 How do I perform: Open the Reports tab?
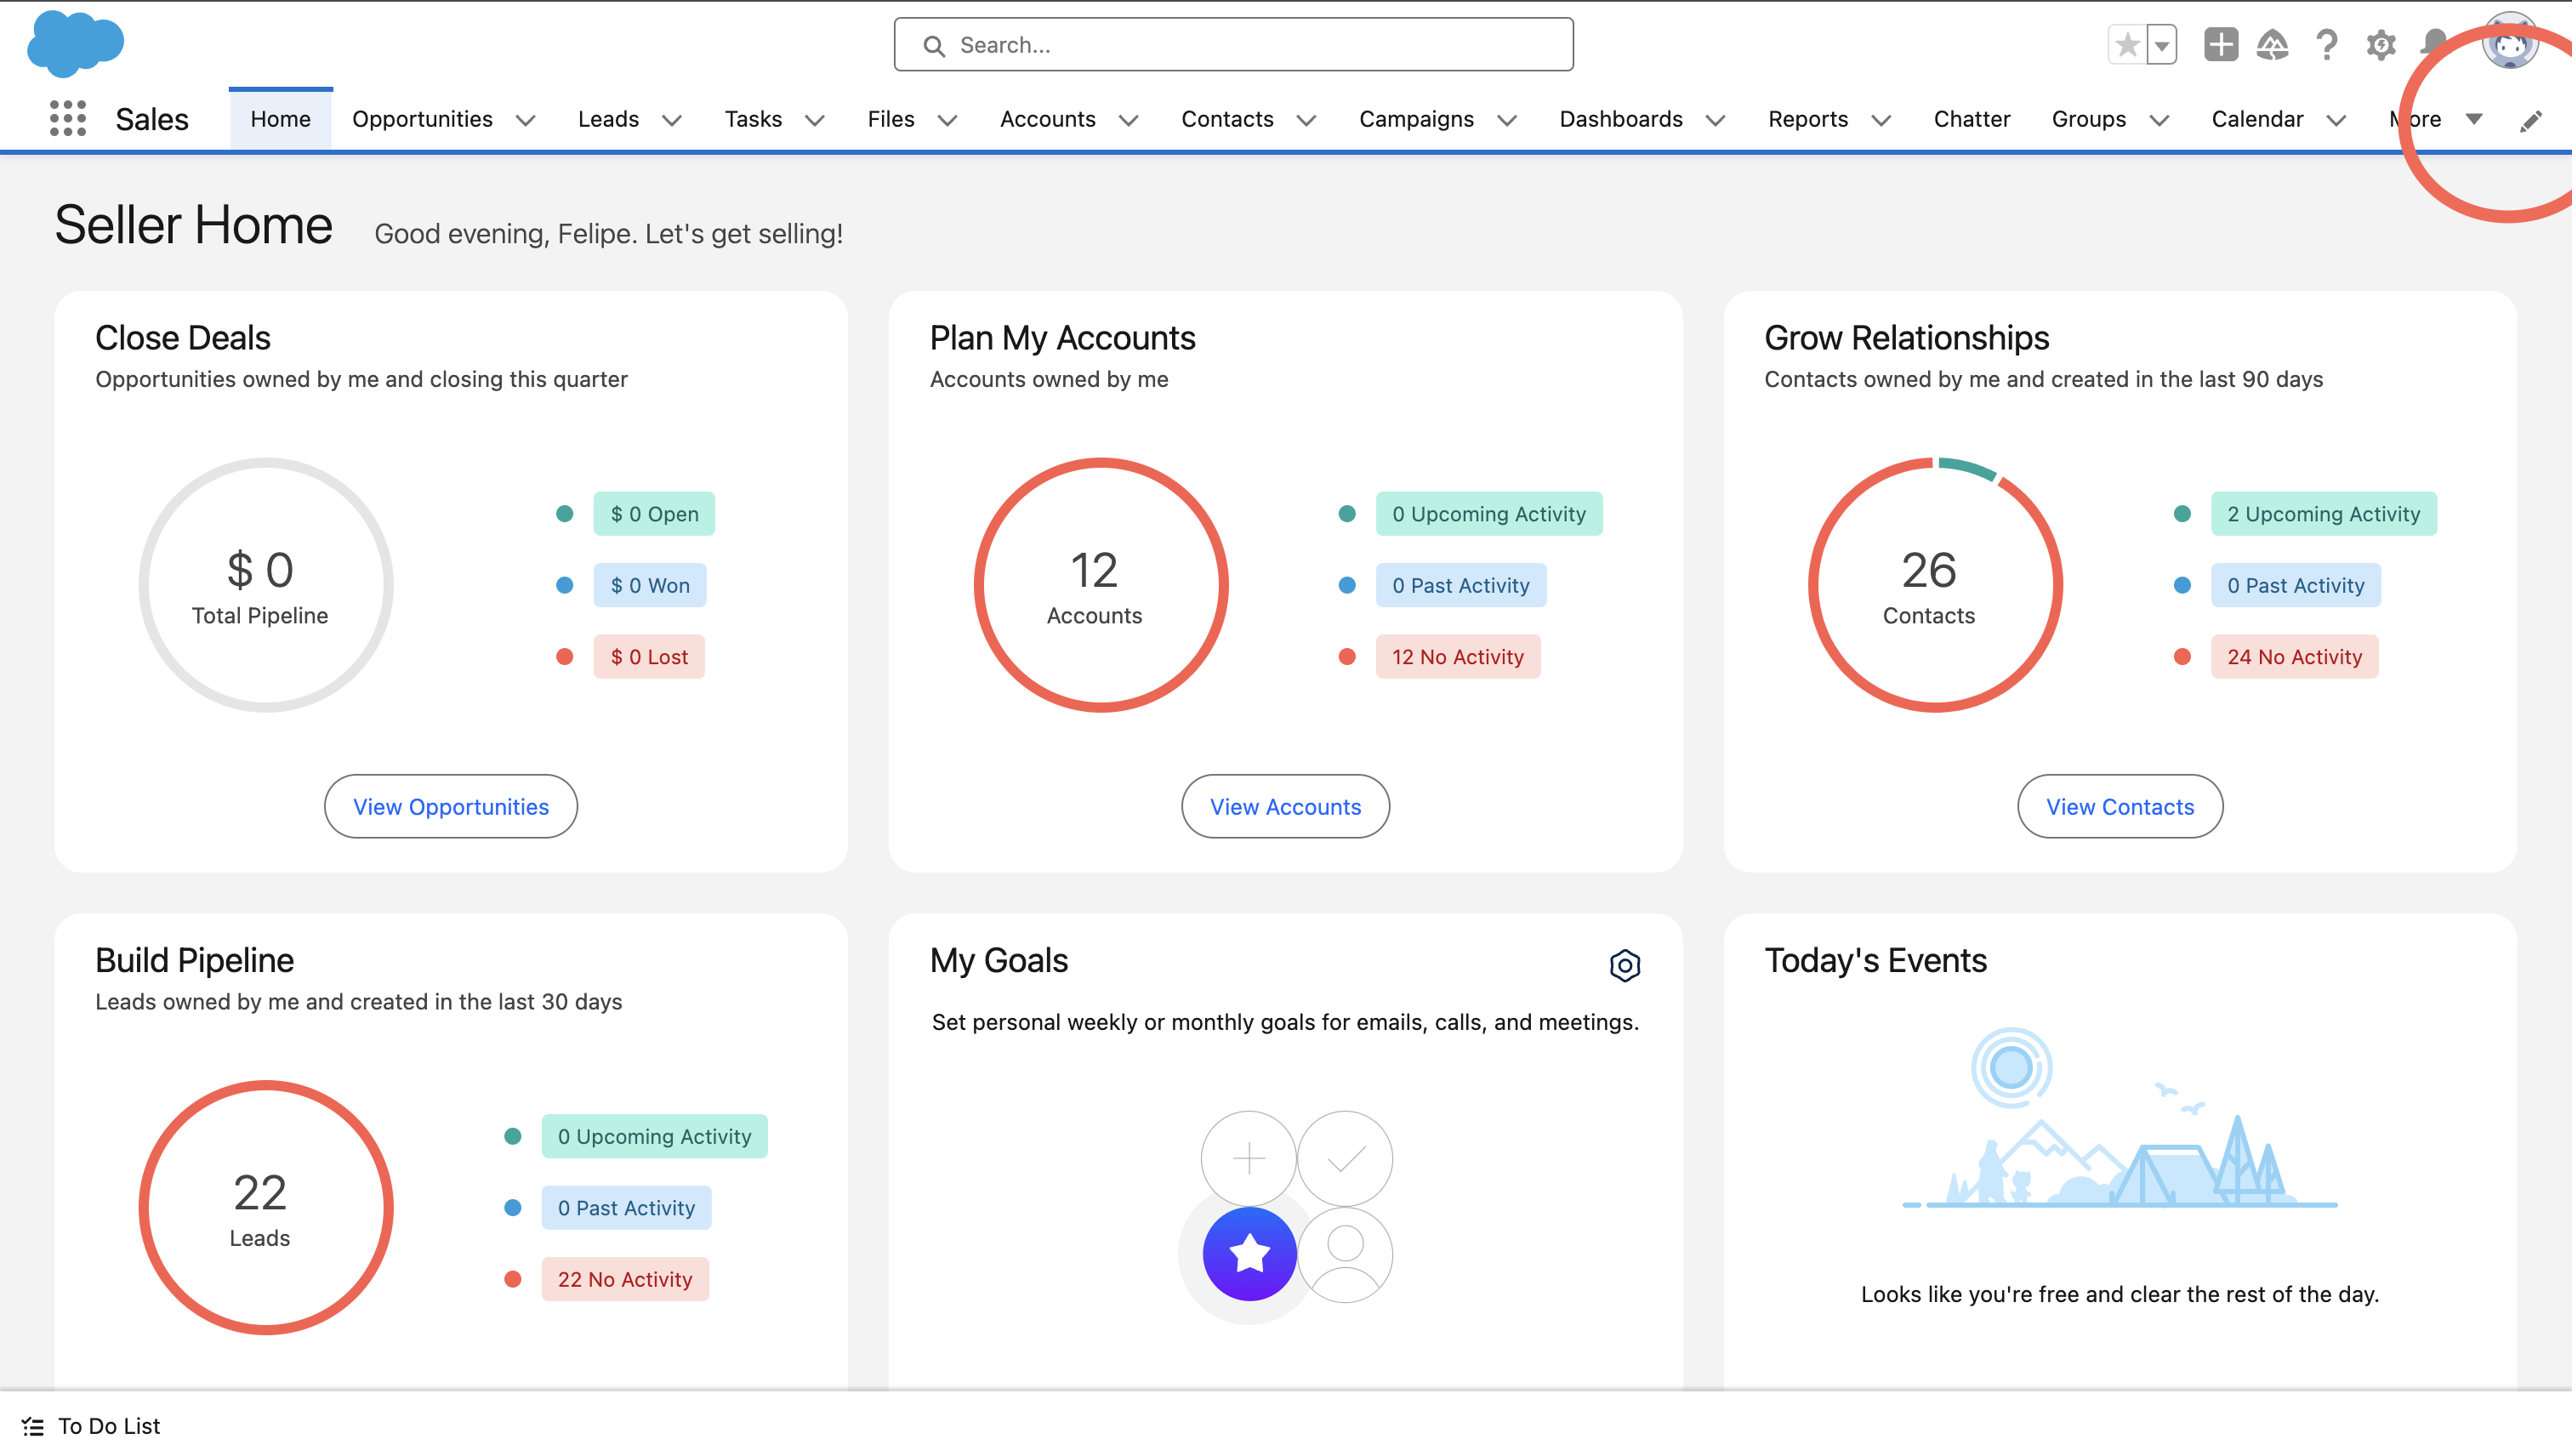click(x=1808, y=119)
